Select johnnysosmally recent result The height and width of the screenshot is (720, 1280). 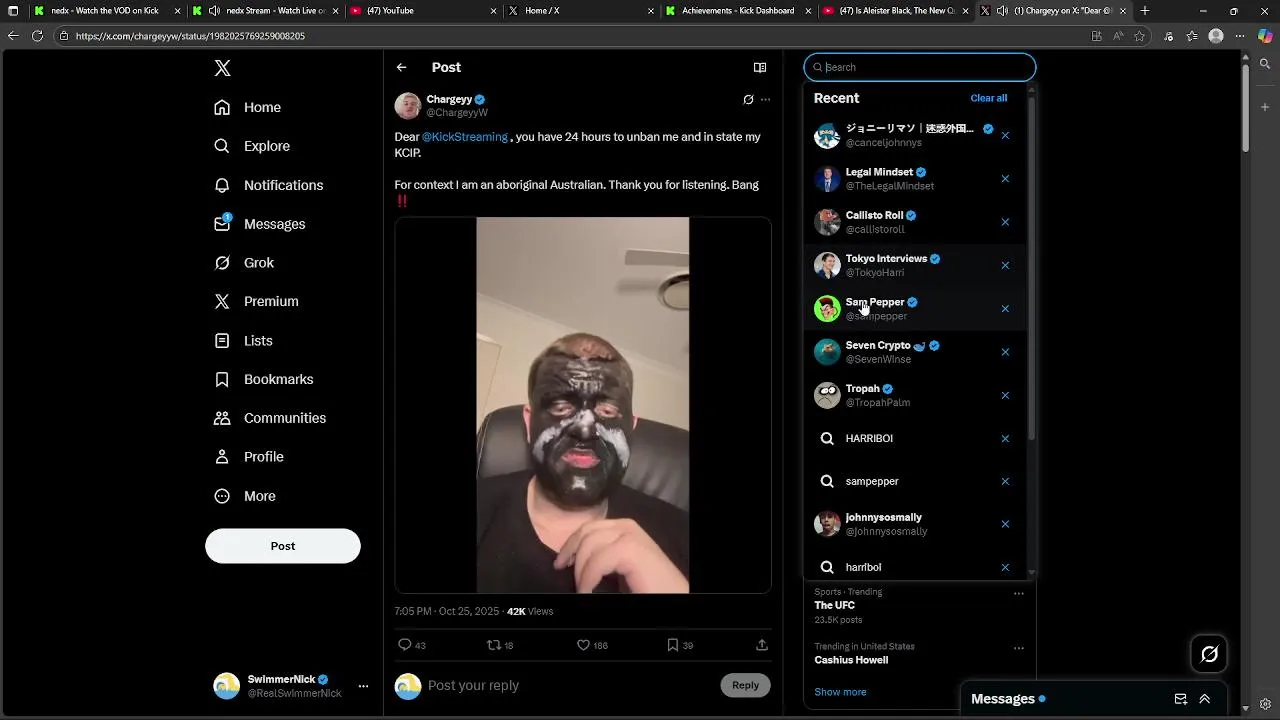point(915,524)
